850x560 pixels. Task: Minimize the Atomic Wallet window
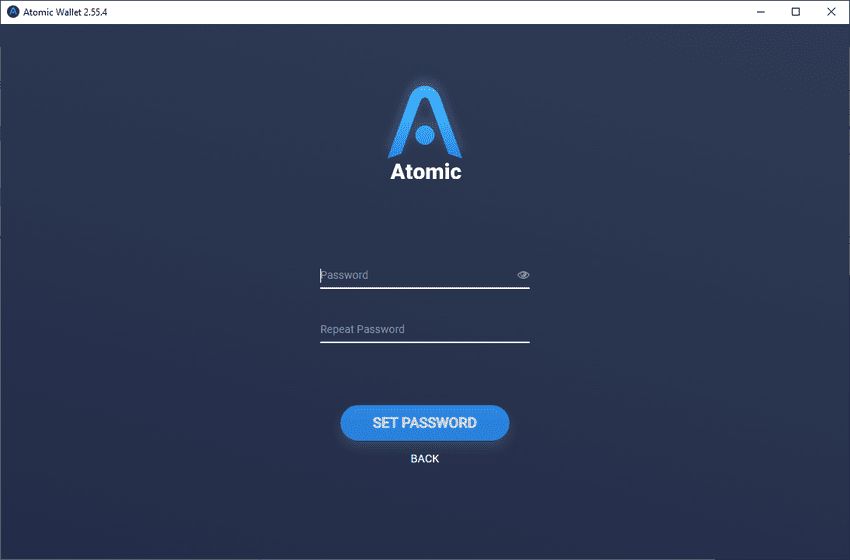click(x=761, y=12)
